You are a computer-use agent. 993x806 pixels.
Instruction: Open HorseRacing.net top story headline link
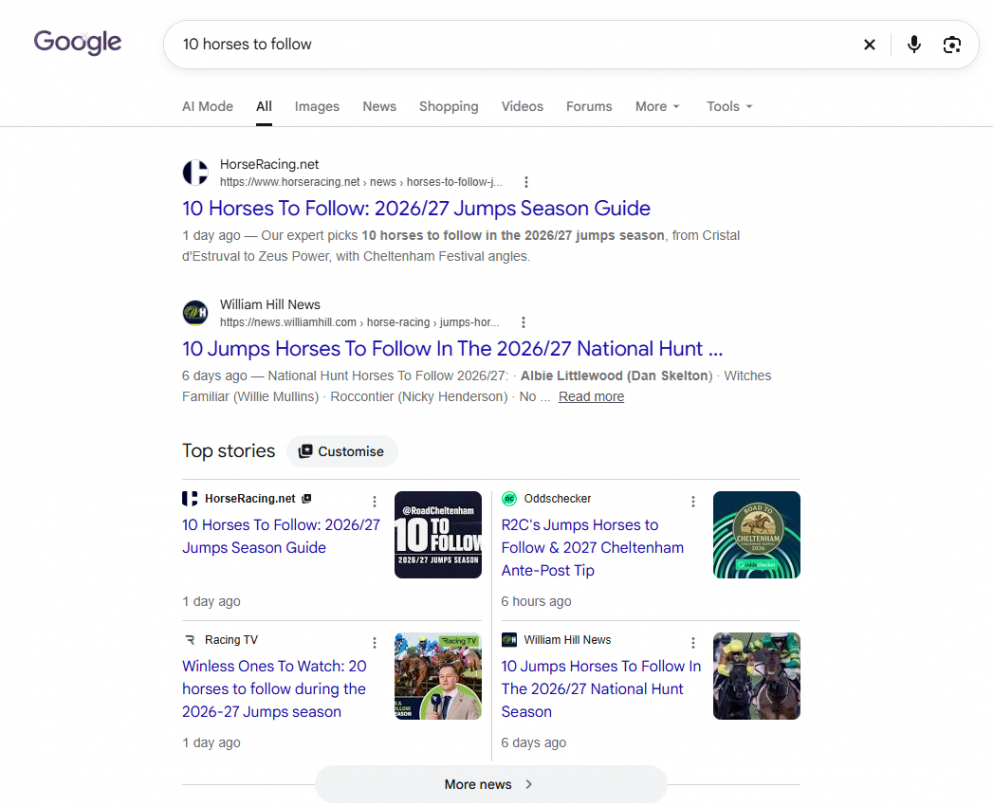pyautogui.click(x=281, y=536)
